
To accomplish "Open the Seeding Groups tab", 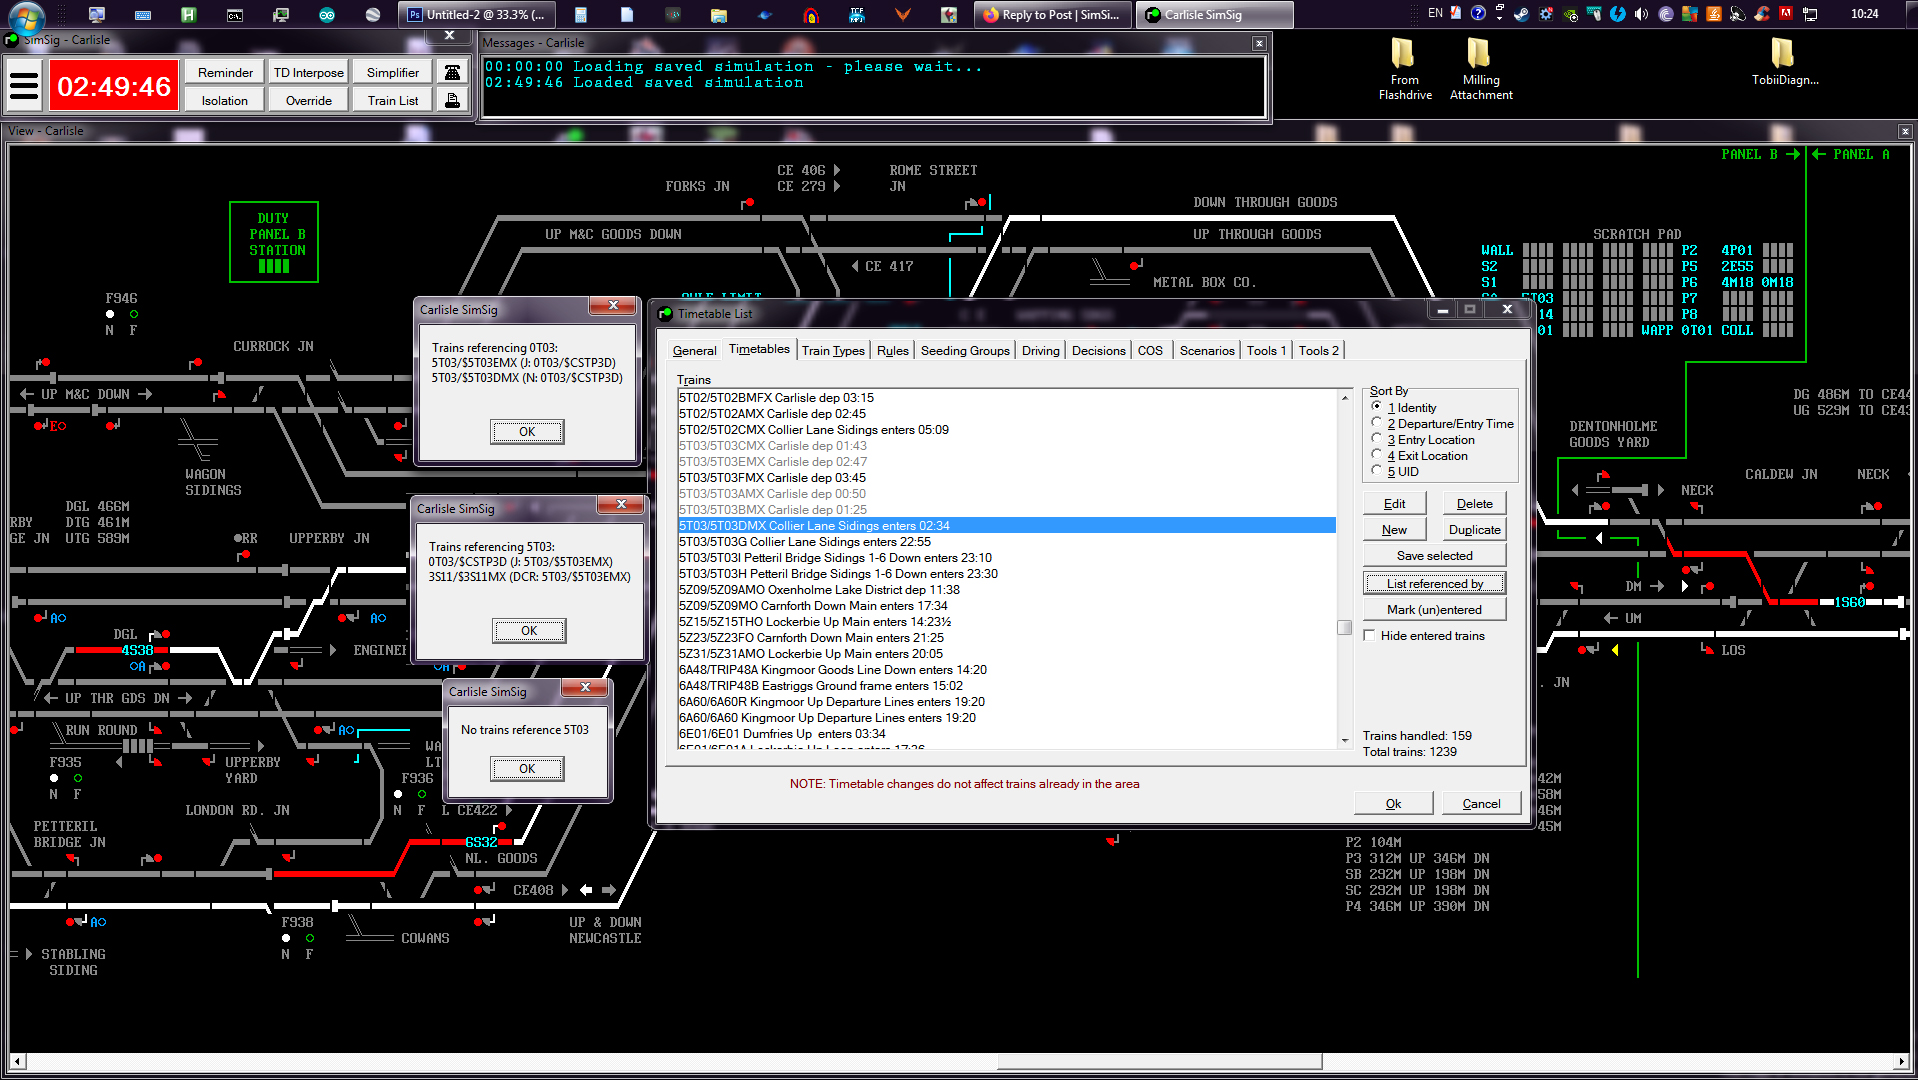I will (x=965, y=351).
